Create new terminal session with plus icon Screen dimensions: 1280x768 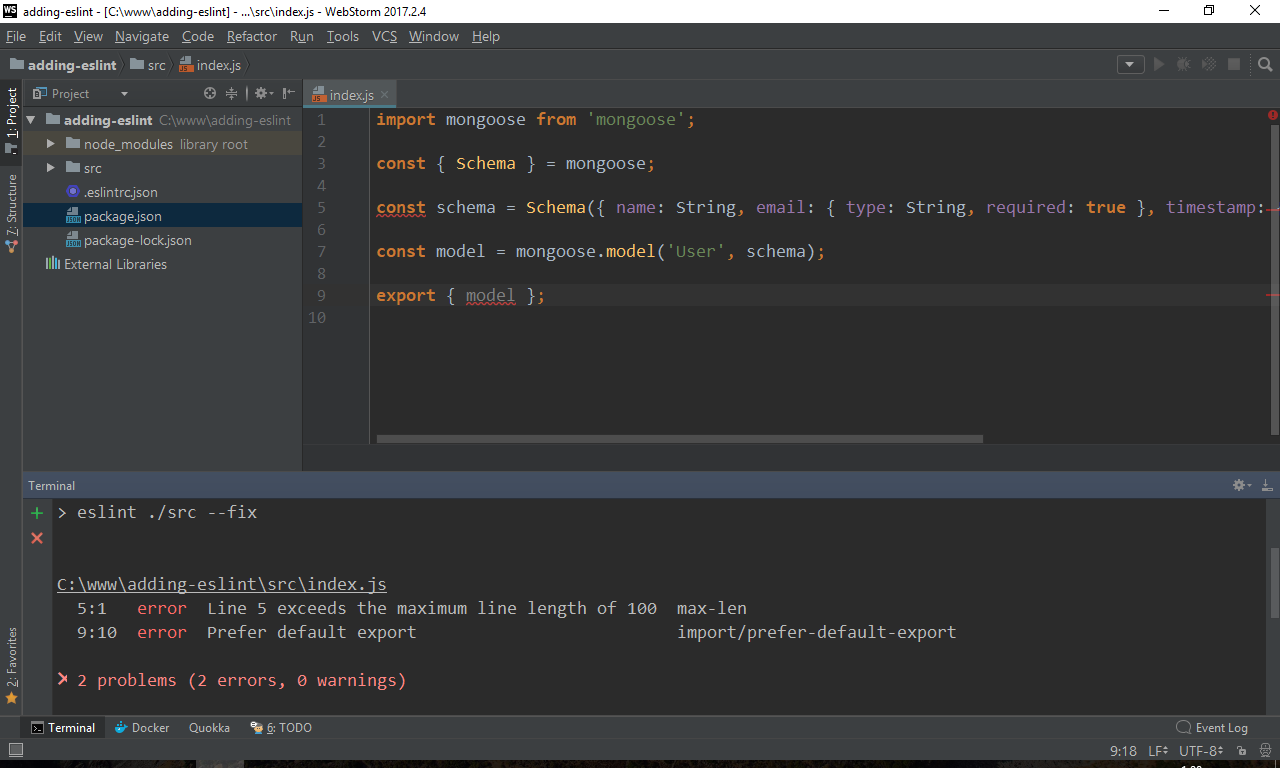pos(36,512)
